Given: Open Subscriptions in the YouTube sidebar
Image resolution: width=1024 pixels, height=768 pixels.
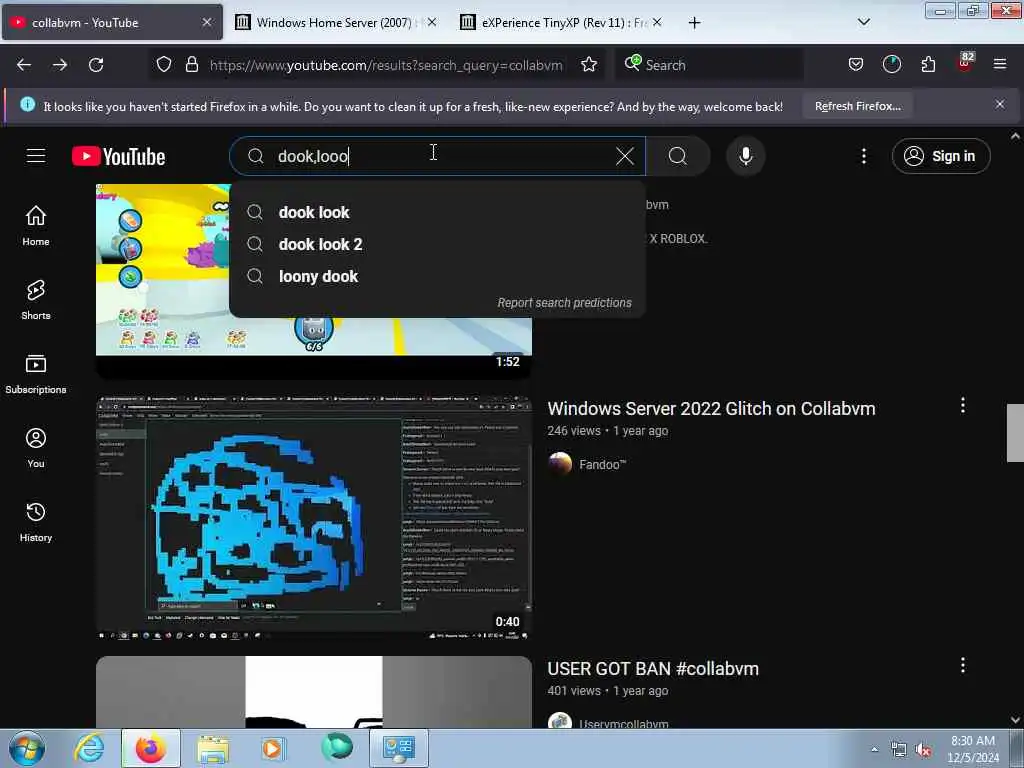Looking at the screenshot, I should pyautogui.click(x=36, y=374).
